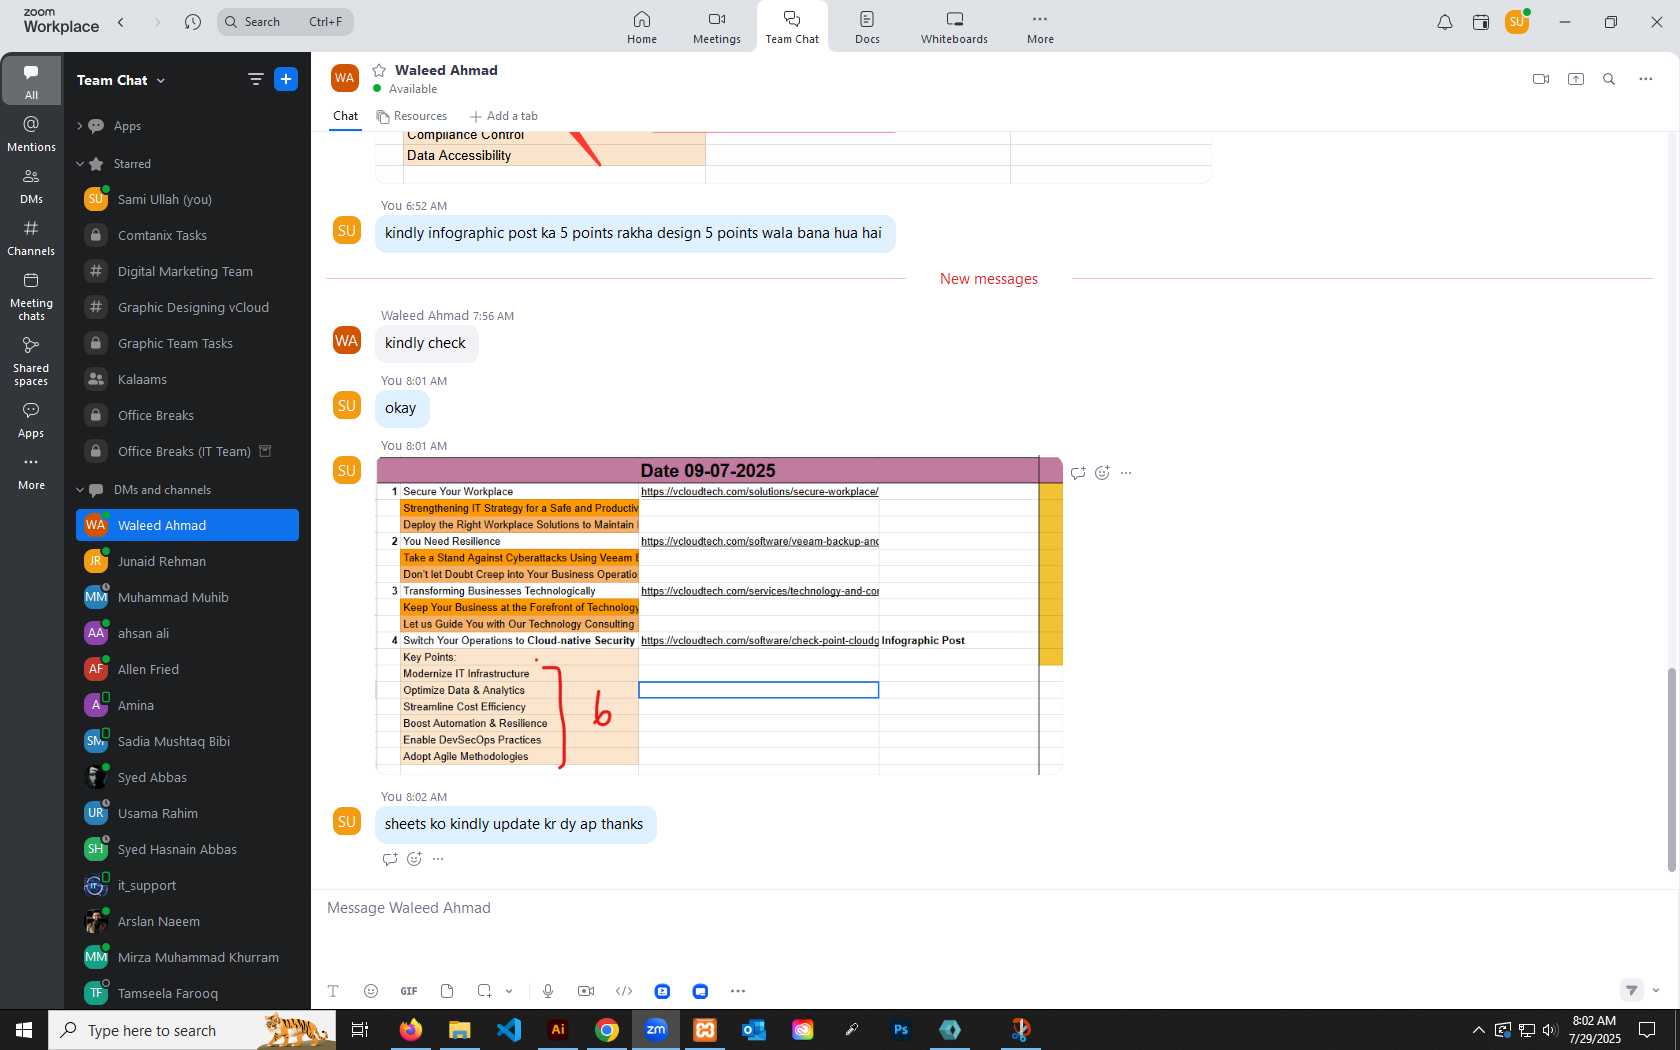This screenshot has height=1050, width=1680.
Task: Open the More tab in top navigation
Action: point(1040,27)
